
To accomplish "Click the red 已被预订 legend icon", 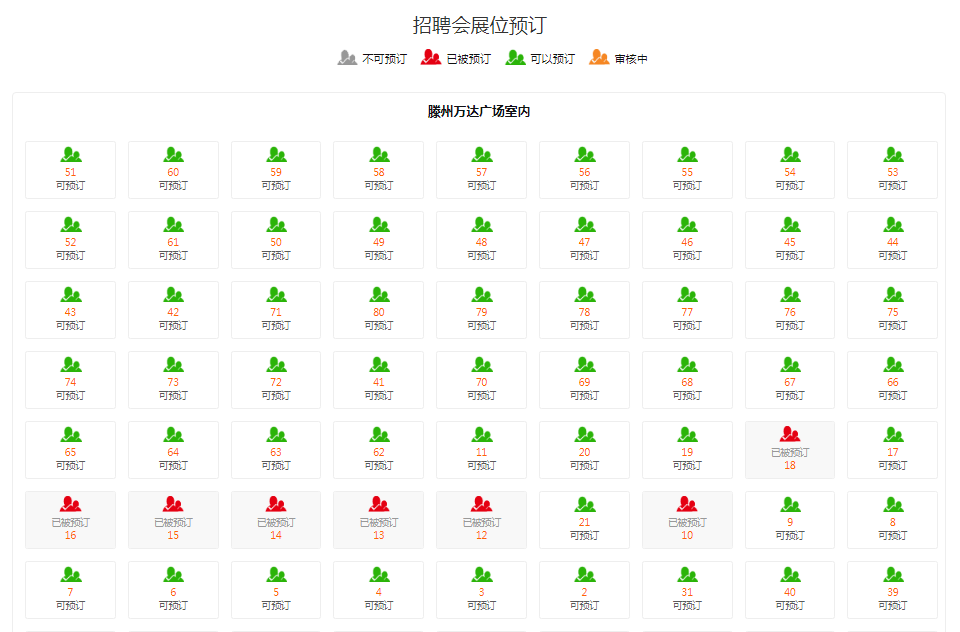I will 431,58.
